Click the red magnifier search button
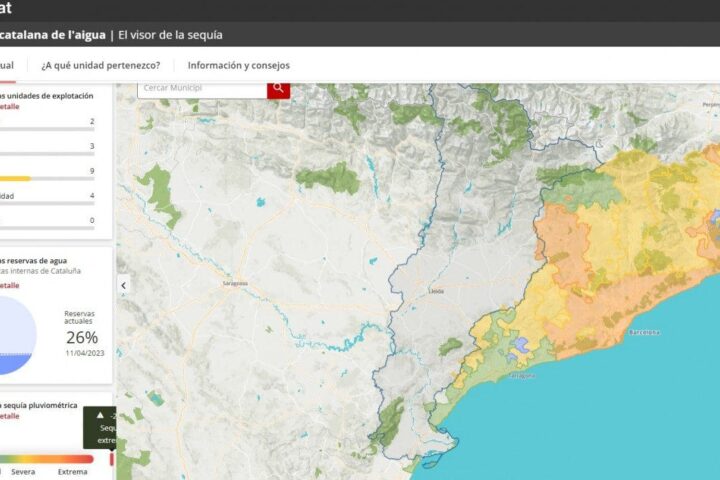 278,89
